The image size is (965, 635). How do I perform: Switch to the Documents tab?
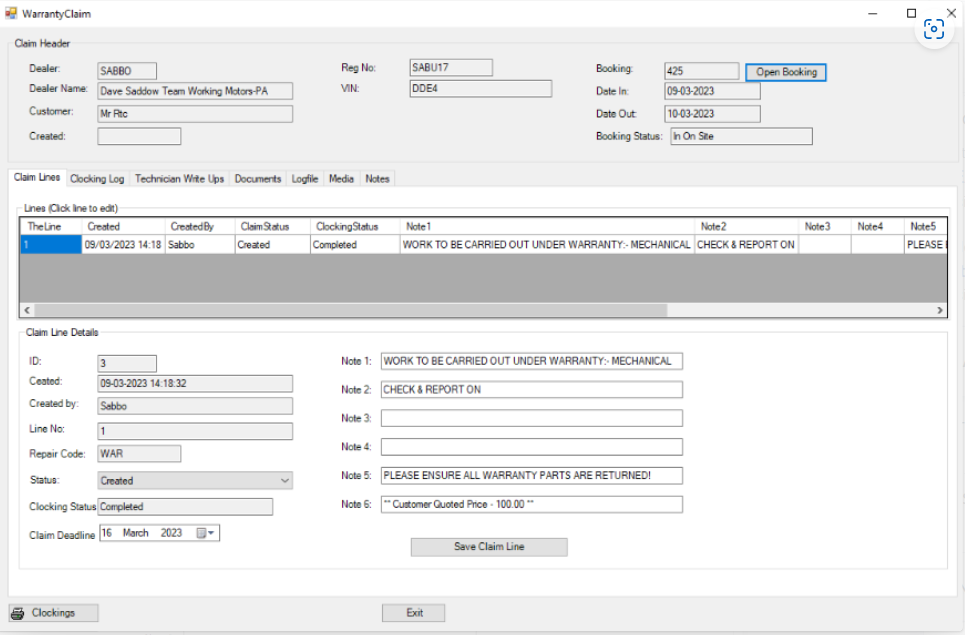[258, 178]
